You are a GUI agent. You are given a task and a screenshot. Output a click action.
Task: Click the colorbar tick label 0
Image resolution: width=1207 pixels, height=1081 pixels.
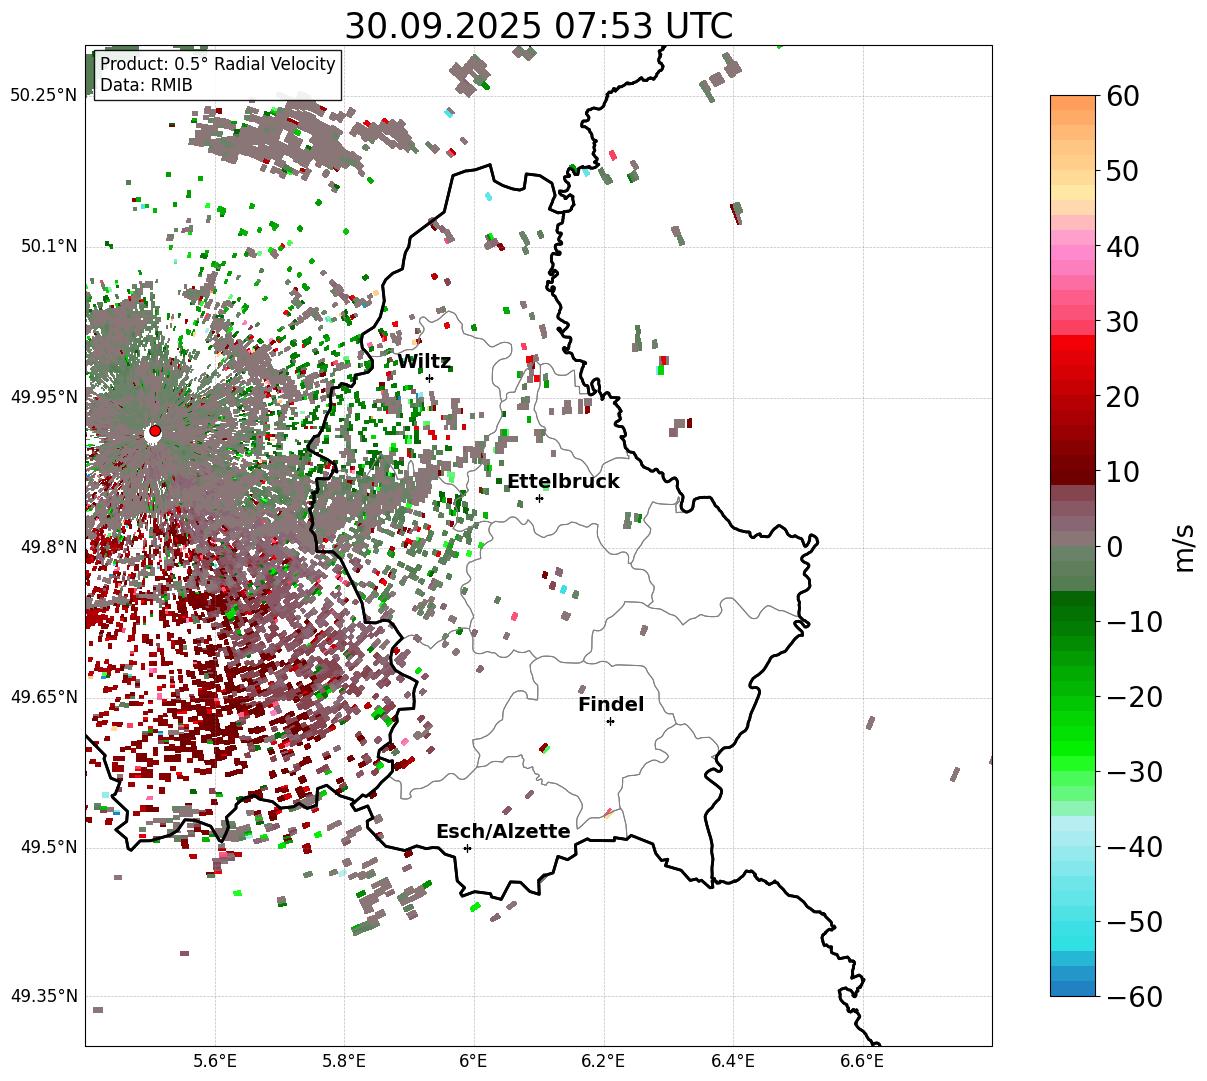click(x=1114, y=546)
